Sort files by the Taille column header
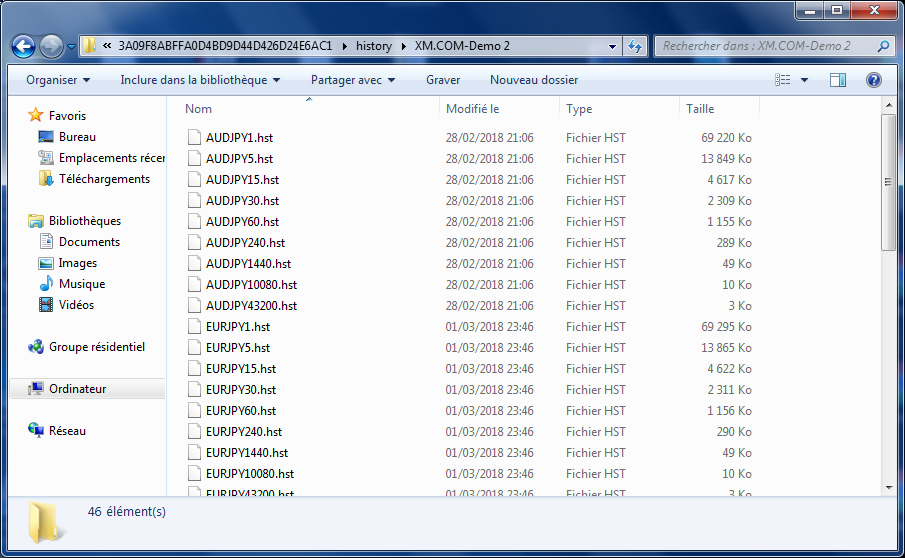This screenshot has width=905, height=558. click(x=700, y=109)
